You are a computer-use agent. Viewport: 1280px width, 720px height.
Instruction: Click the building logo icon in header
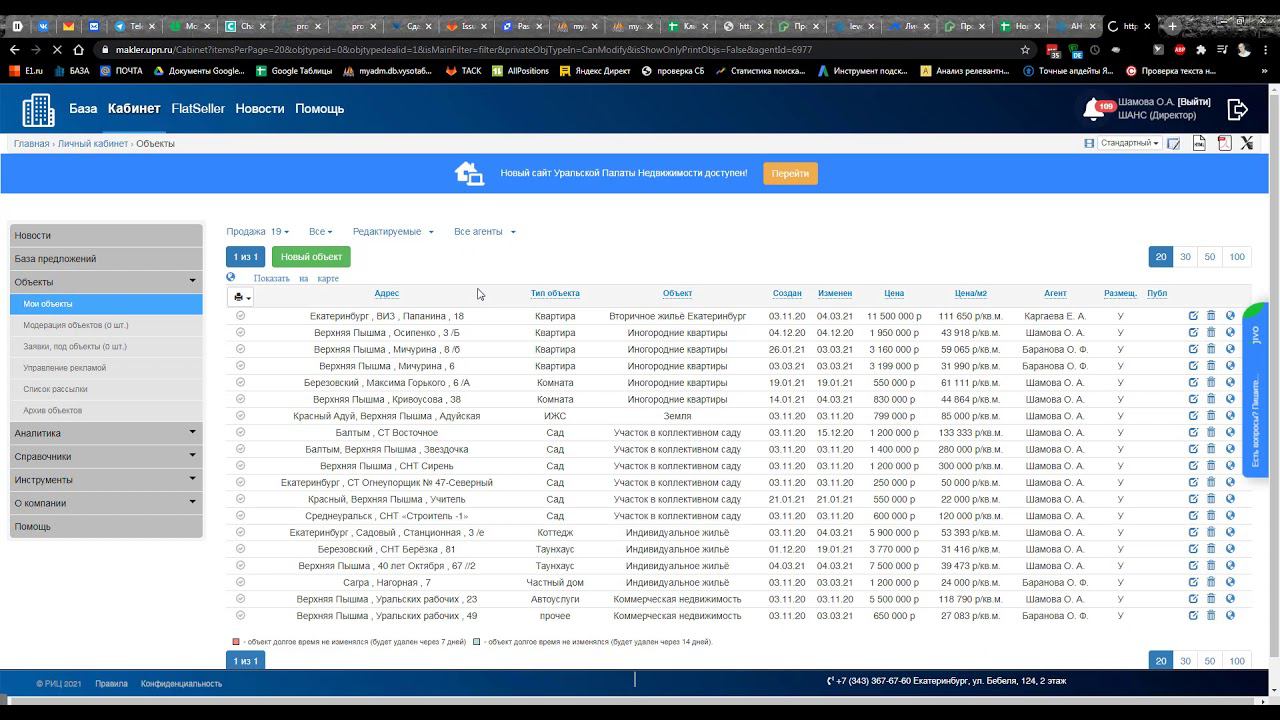[38, 110]
